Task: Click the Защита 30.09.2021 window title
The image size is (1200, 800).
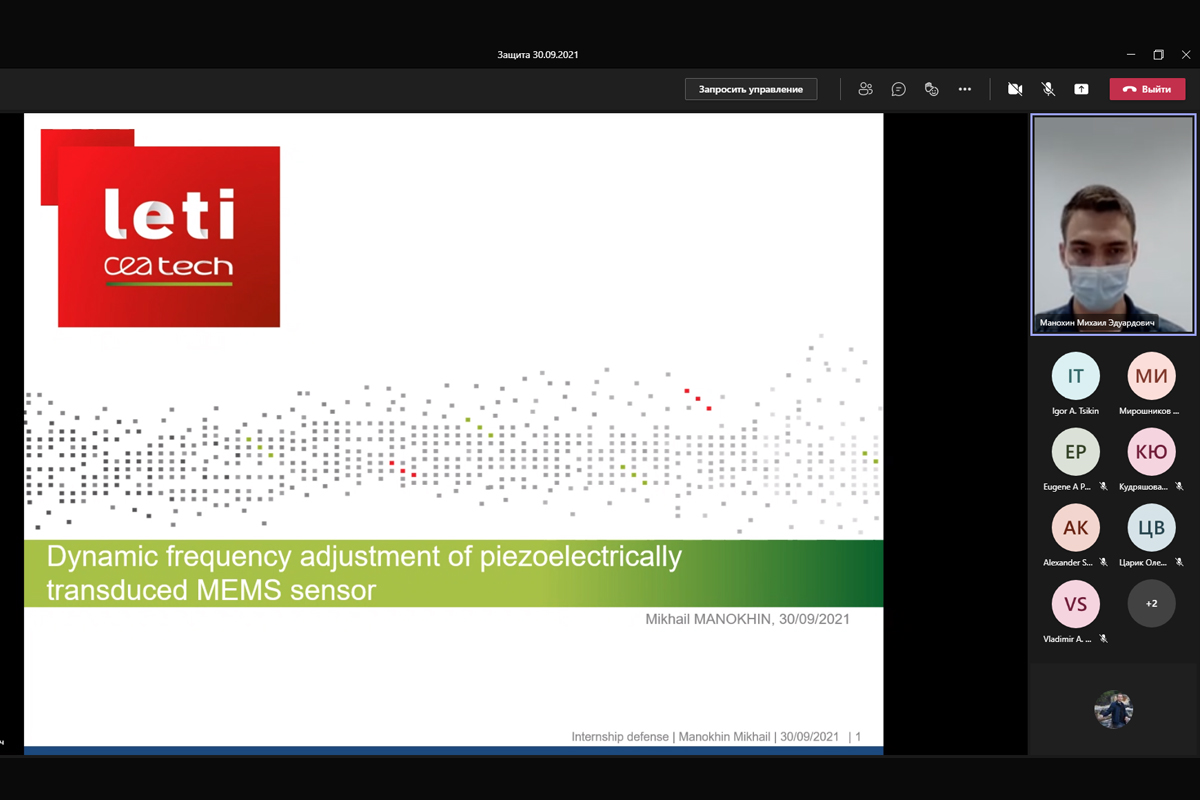Action: [x=538, y=55]
